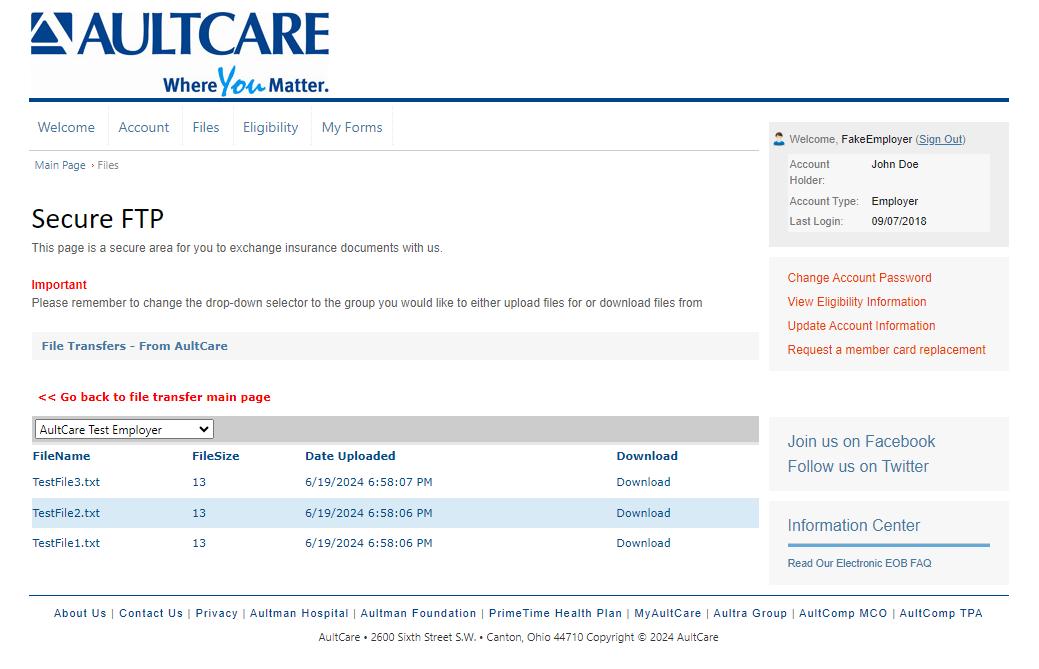Click the Information Center heading
Viewport: 1039px width, 669px height.
pos(853,525)
